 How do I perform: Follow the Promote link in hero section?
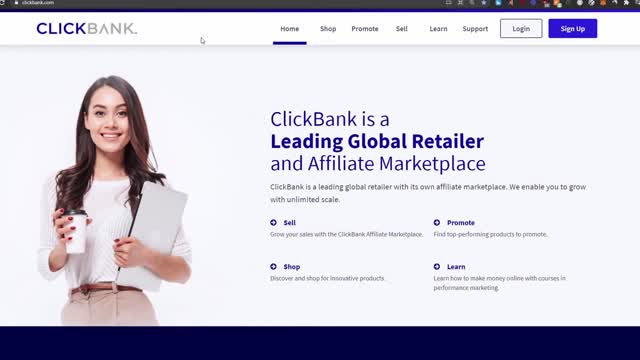pyautogui.click(x=460, y=222)
